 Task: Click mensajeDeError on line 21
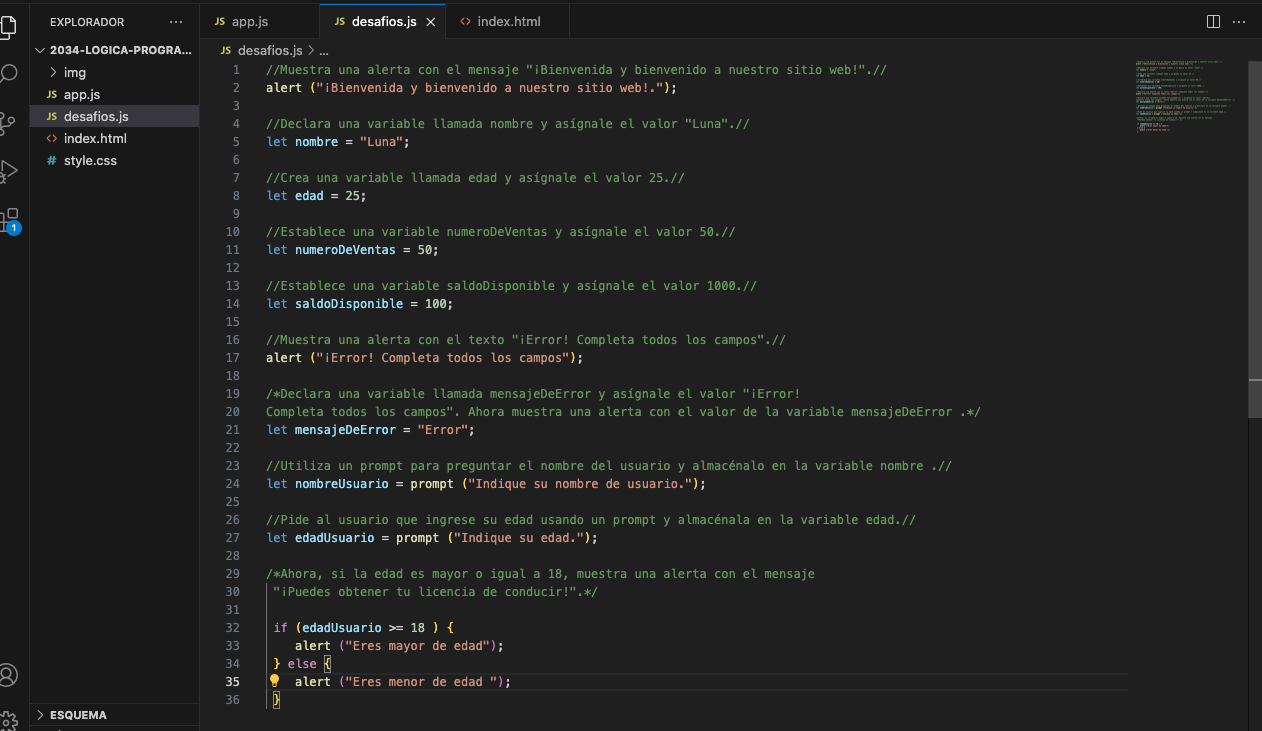pos(345,430)
